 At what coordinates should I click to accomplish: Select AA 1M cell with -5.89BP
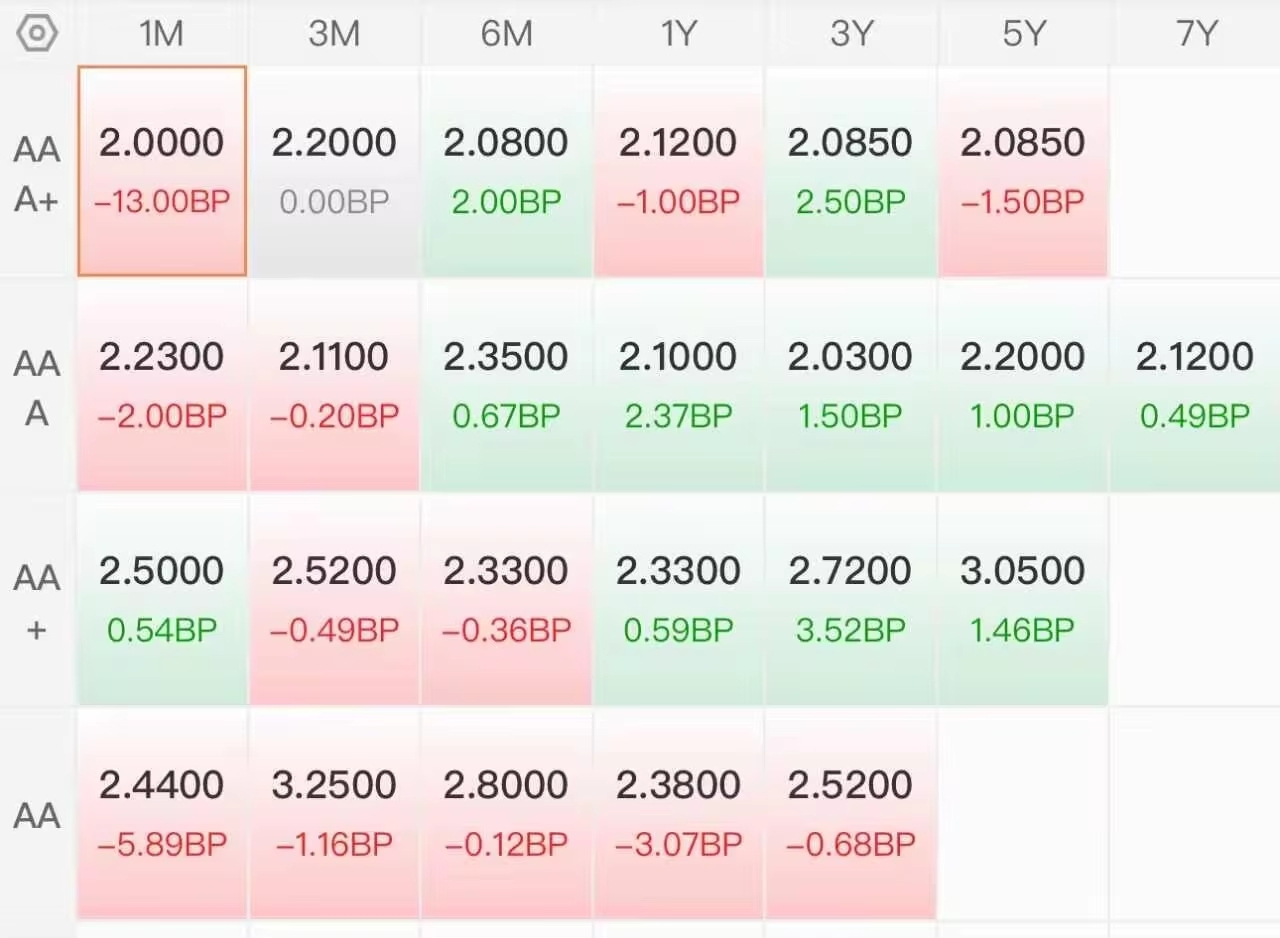(162, 813)
